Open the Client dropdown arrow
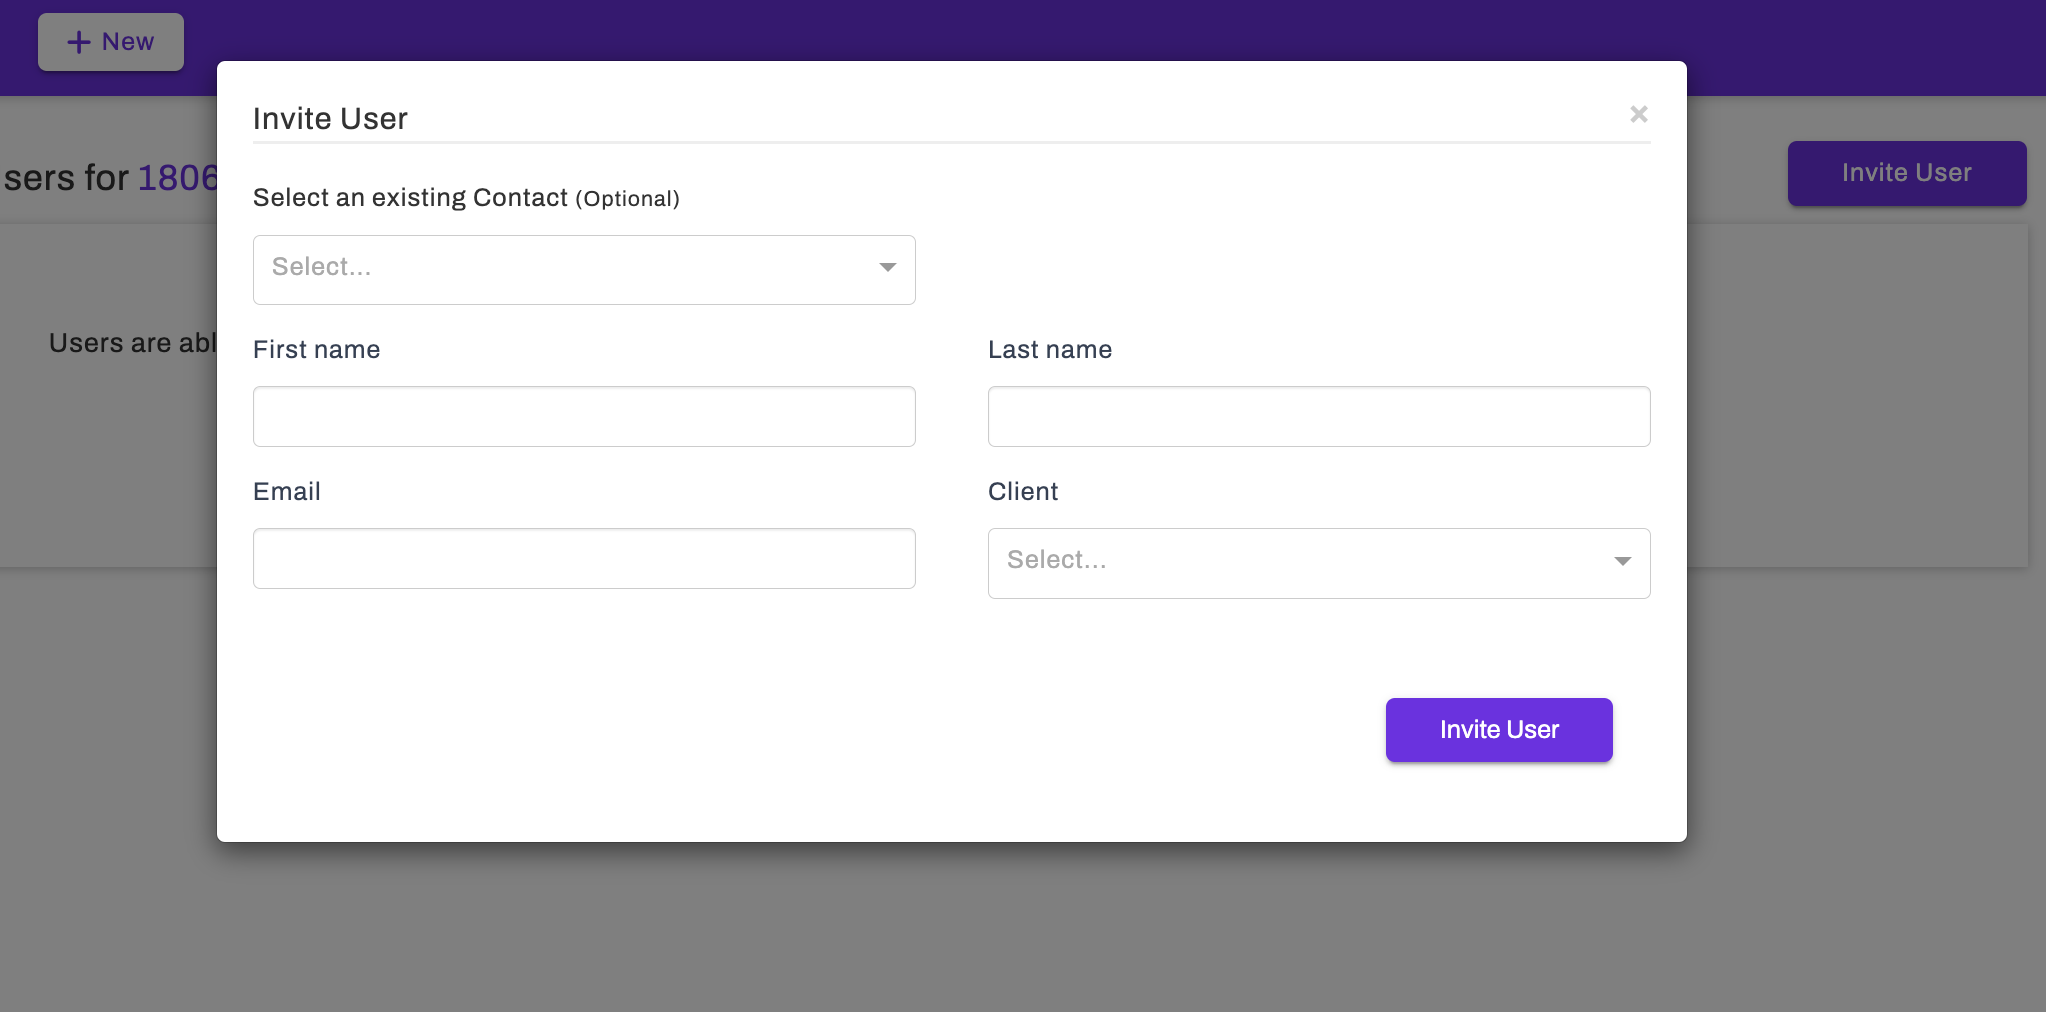This screenshot has height=1012, width=2046. pyautogui.click(x=1622, y=561)
